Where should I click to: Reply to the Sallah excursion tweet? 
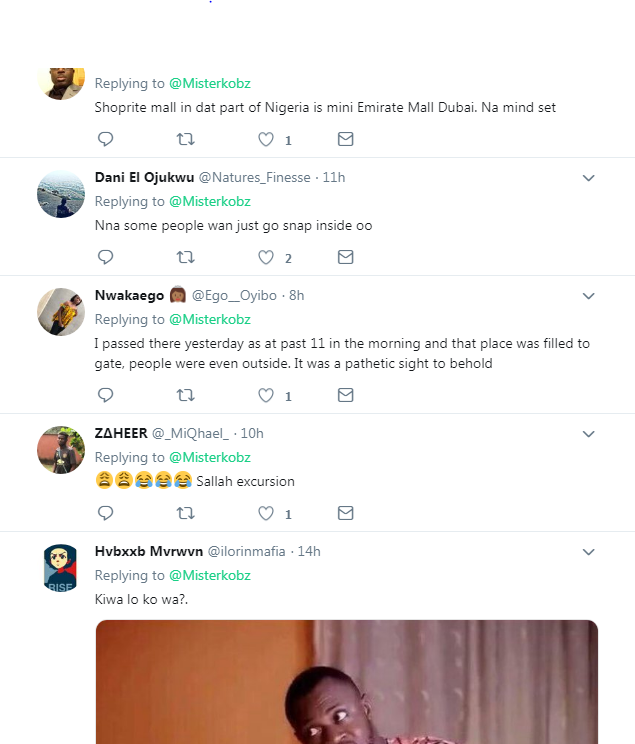pyautogui.click(x=106, y=513)
